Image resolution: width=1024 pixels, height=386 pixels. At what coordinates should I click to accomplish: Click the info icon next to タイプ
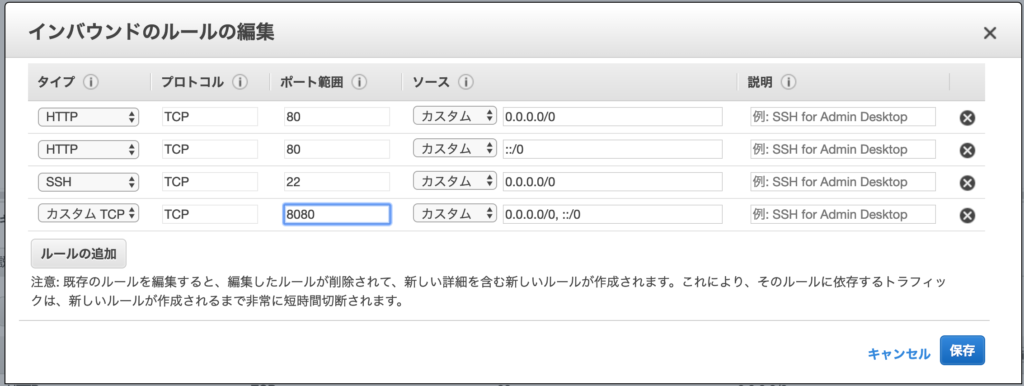(90, 82)
